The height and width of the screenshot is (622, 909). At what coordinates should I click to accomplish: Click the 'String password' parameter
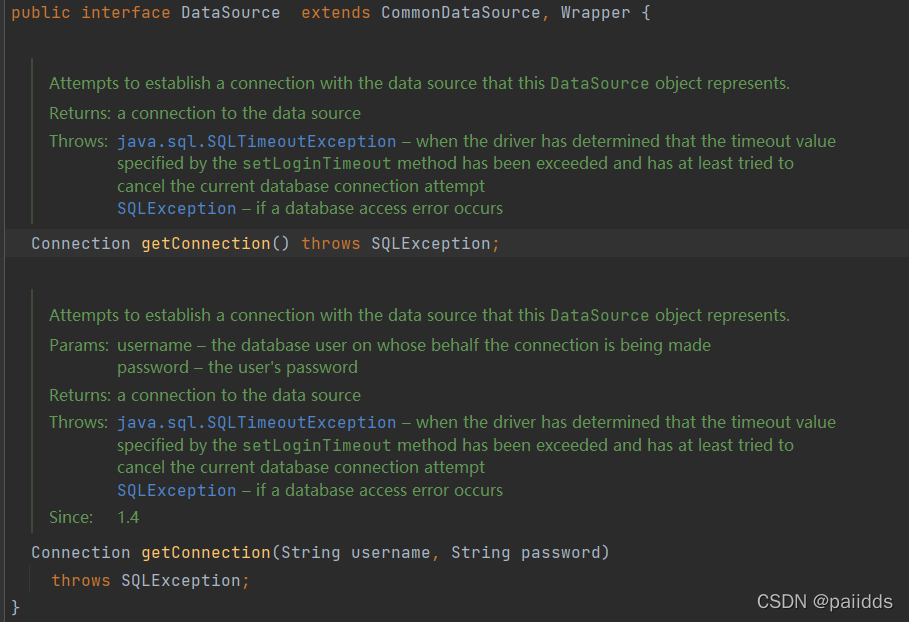click(x=525, y=552)
